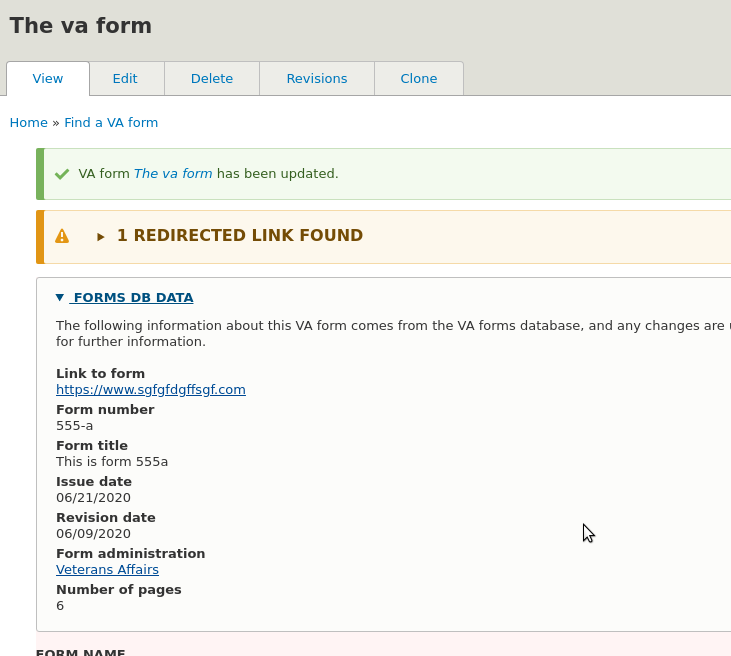
Task: Click the 'Number of pages' label
Action: click(118, 589)
